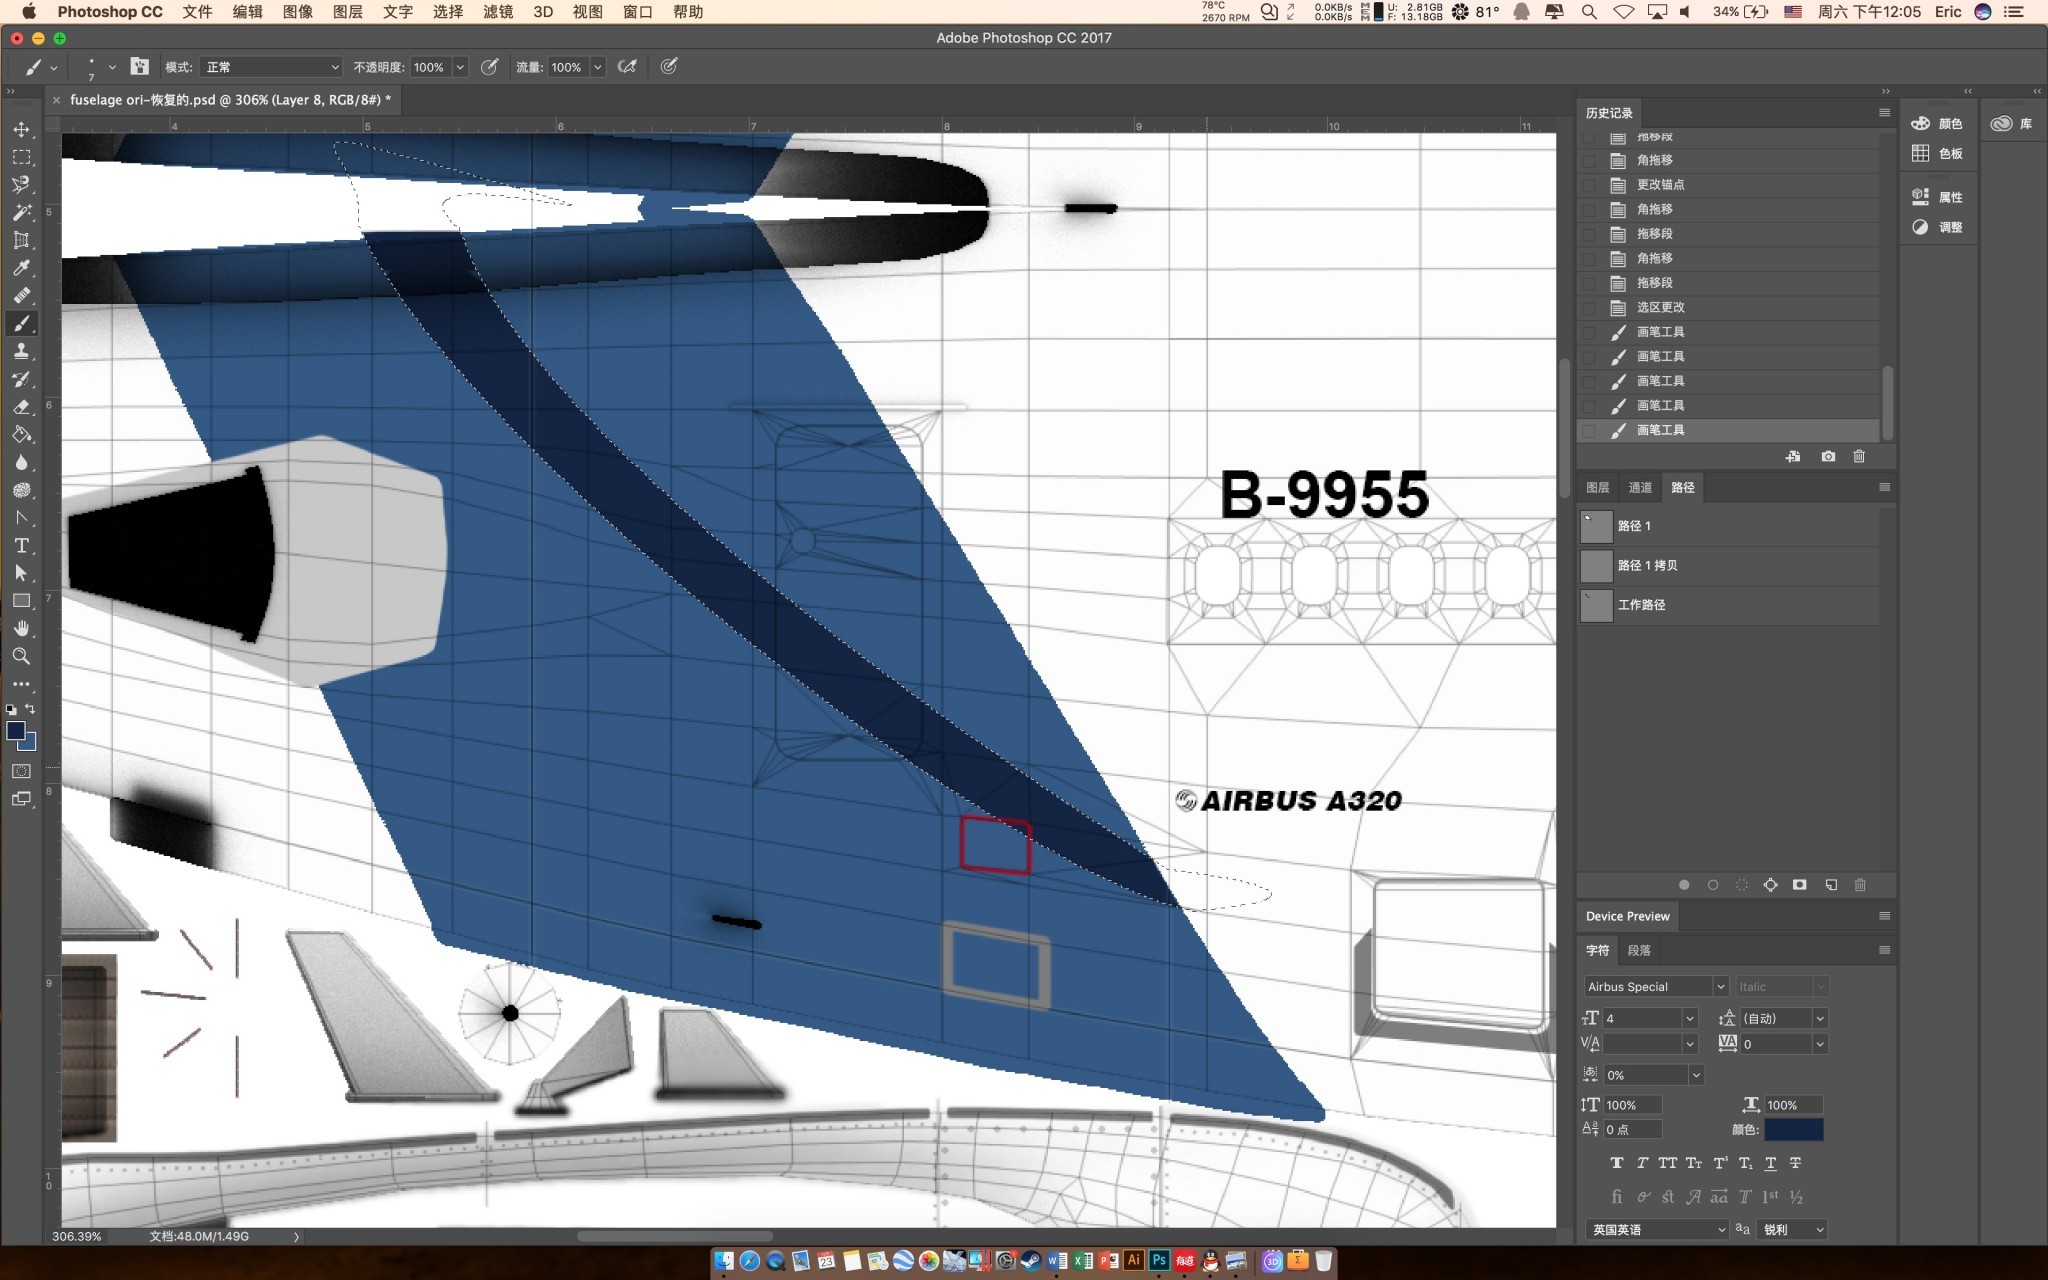Open the 属性 panel button
2048x1280 pixels.
[1938, 197]
